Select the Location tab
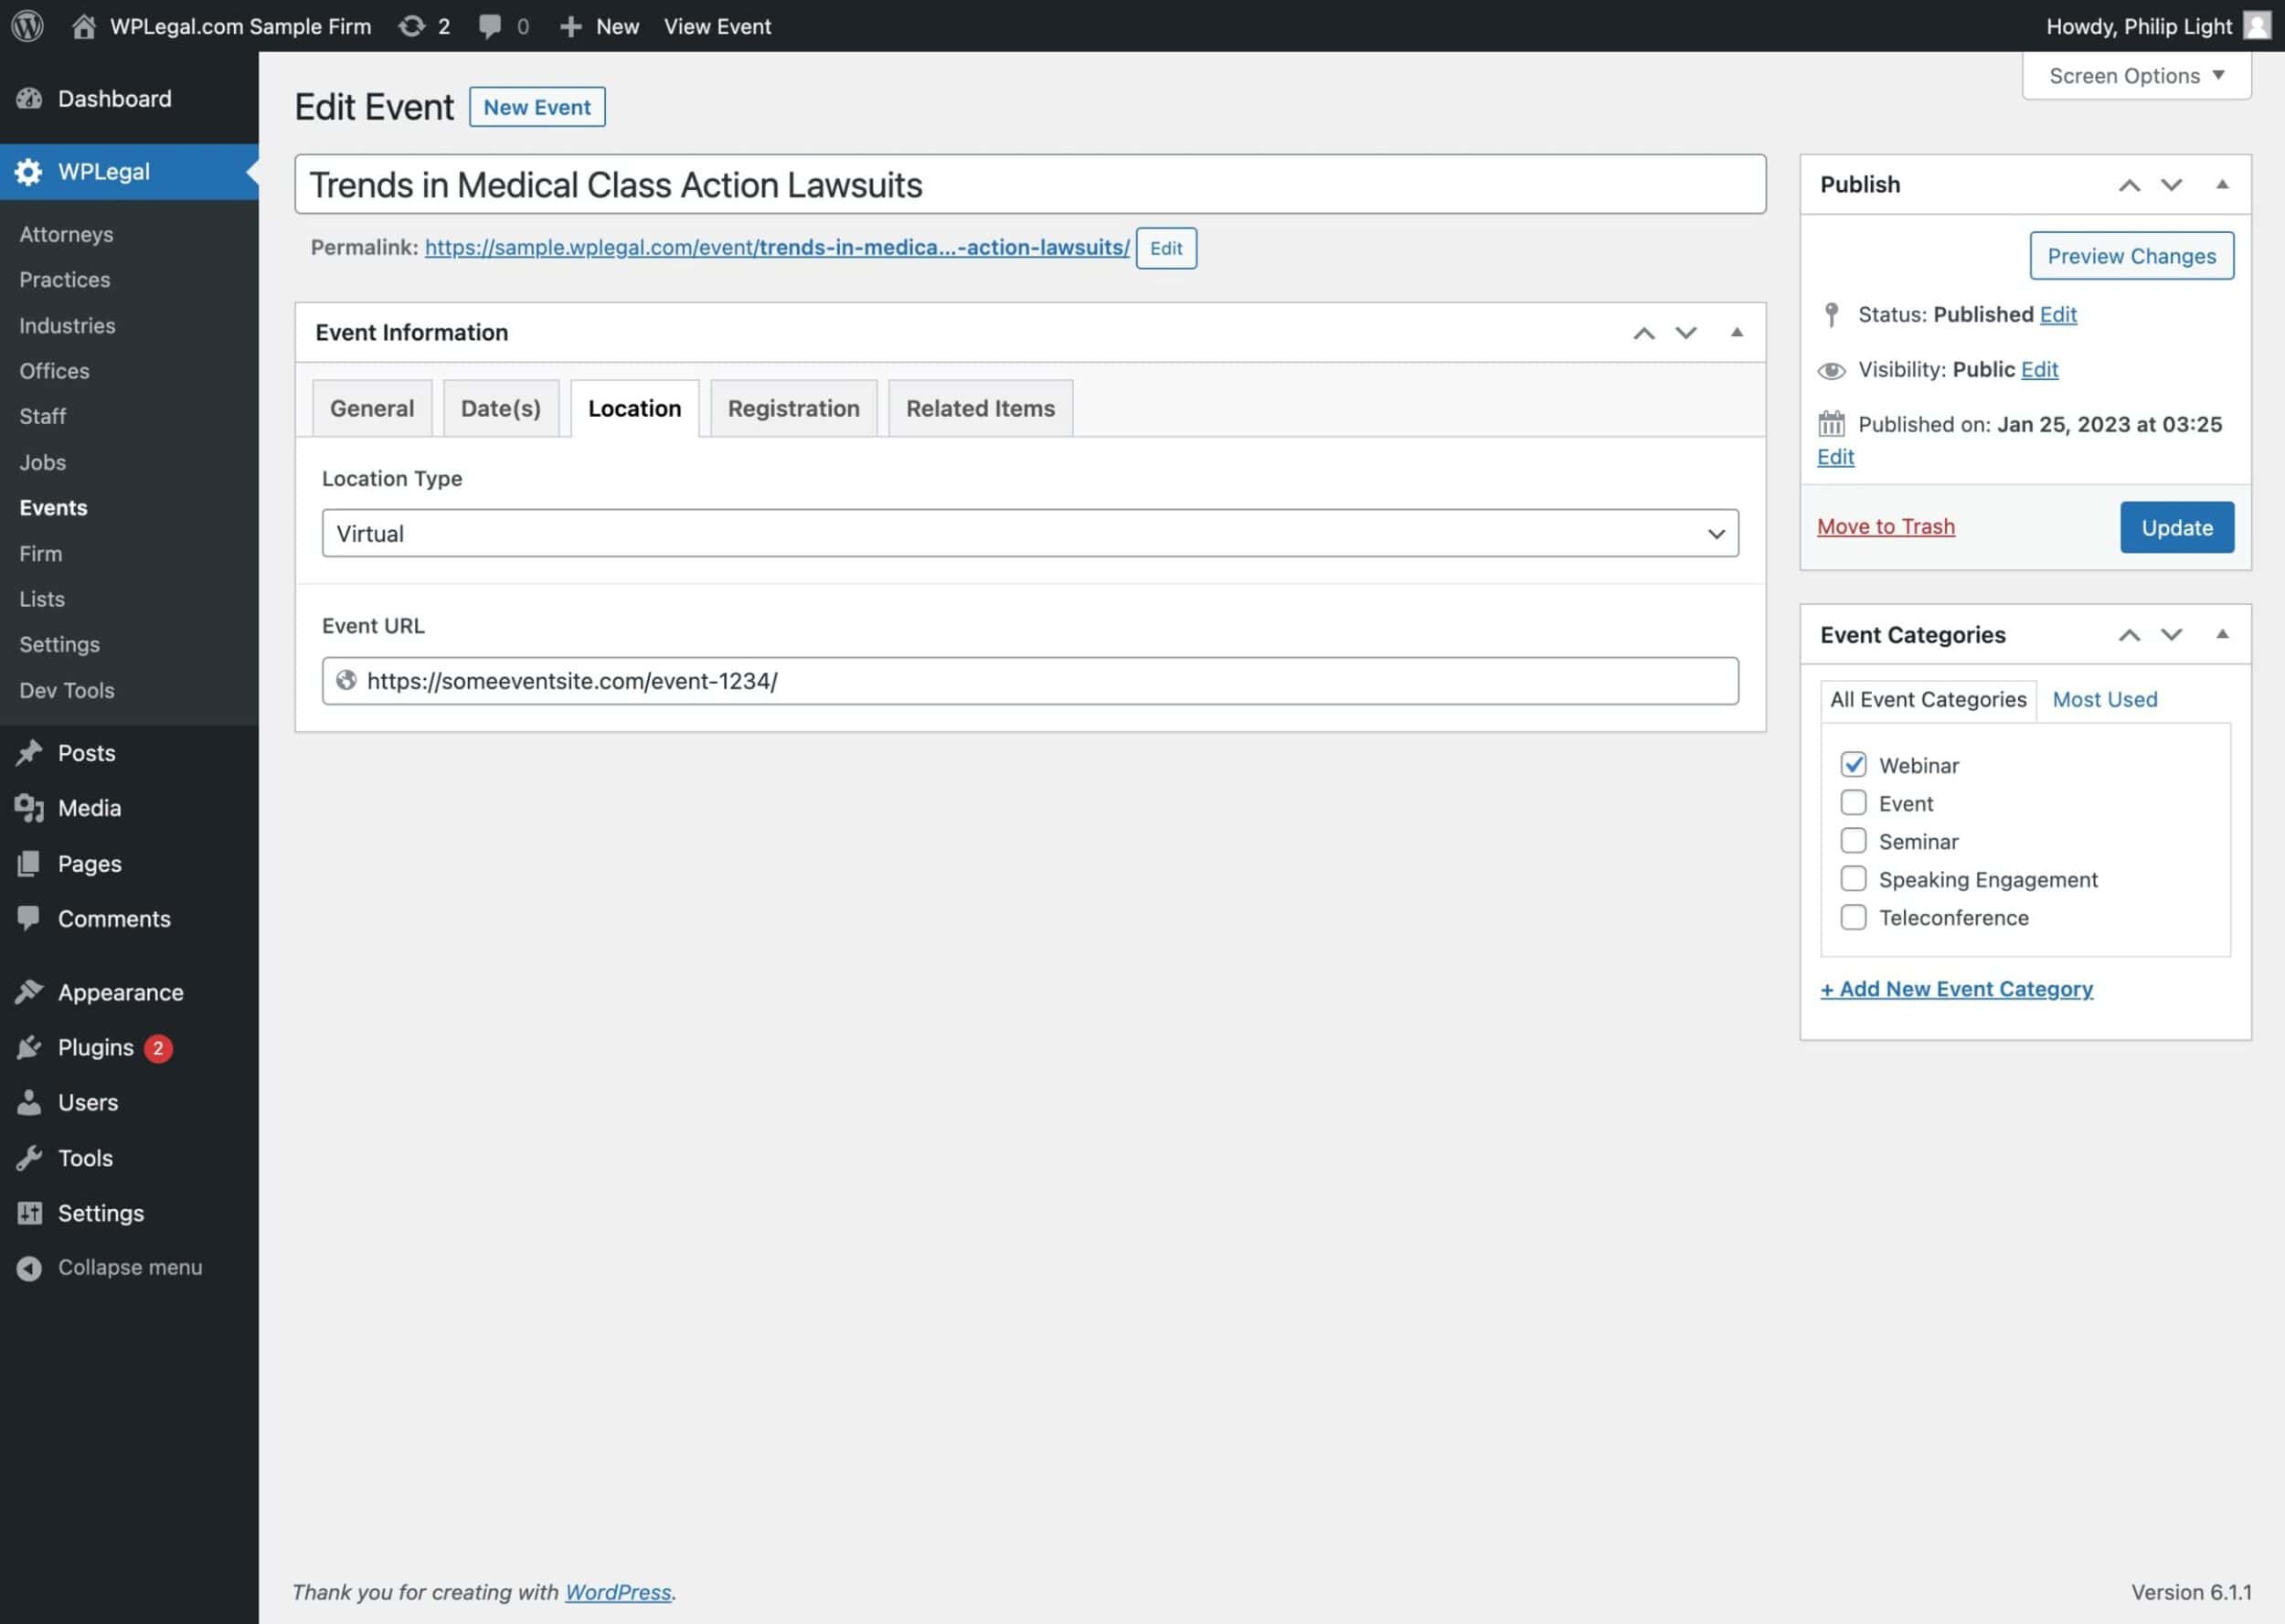Image resolution: width=2285 pixels, height=1624 pixels. (x=635, y=408)
